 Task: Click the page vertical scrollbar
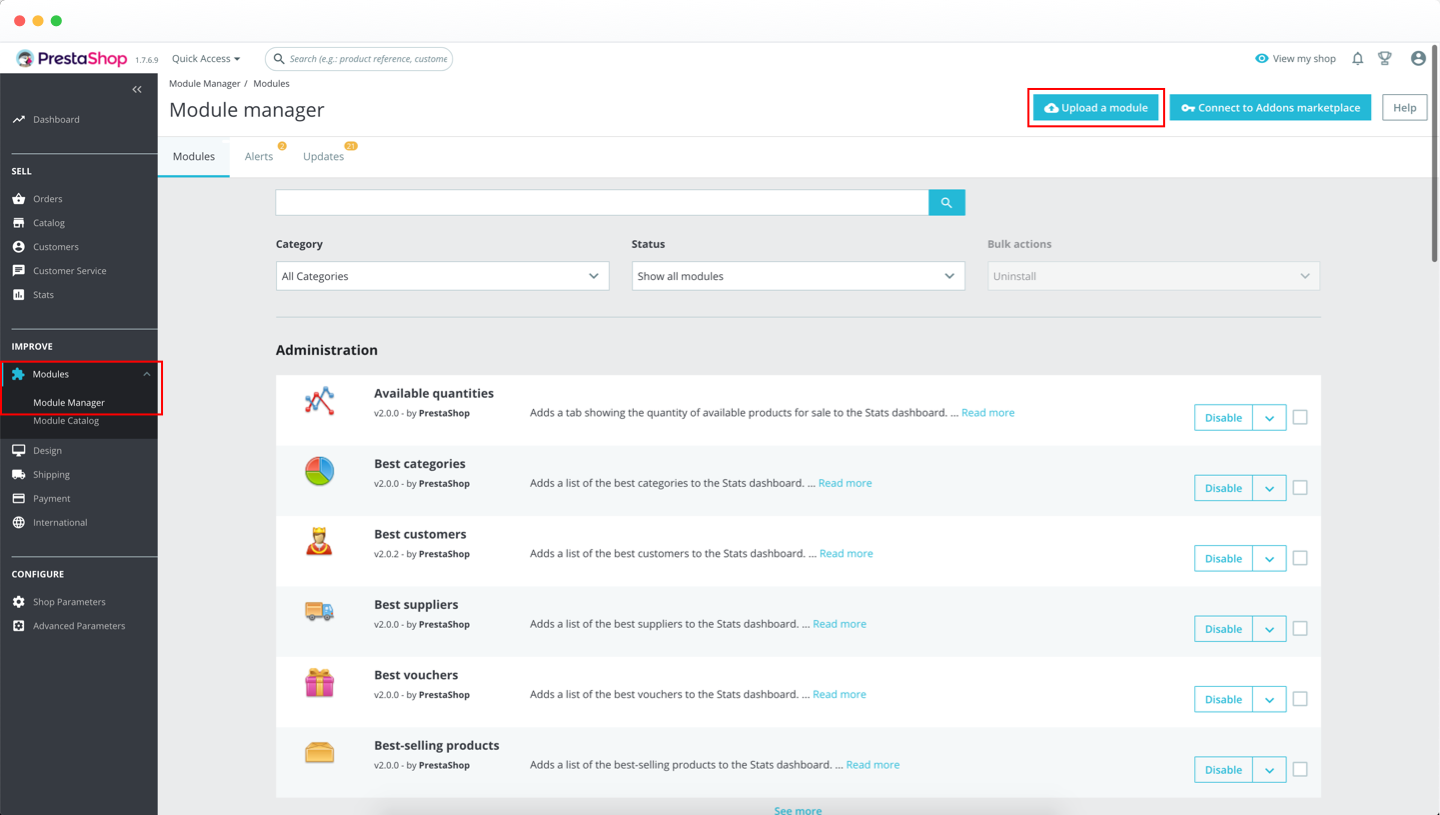pyautogui.click(x=1435, y=152)
